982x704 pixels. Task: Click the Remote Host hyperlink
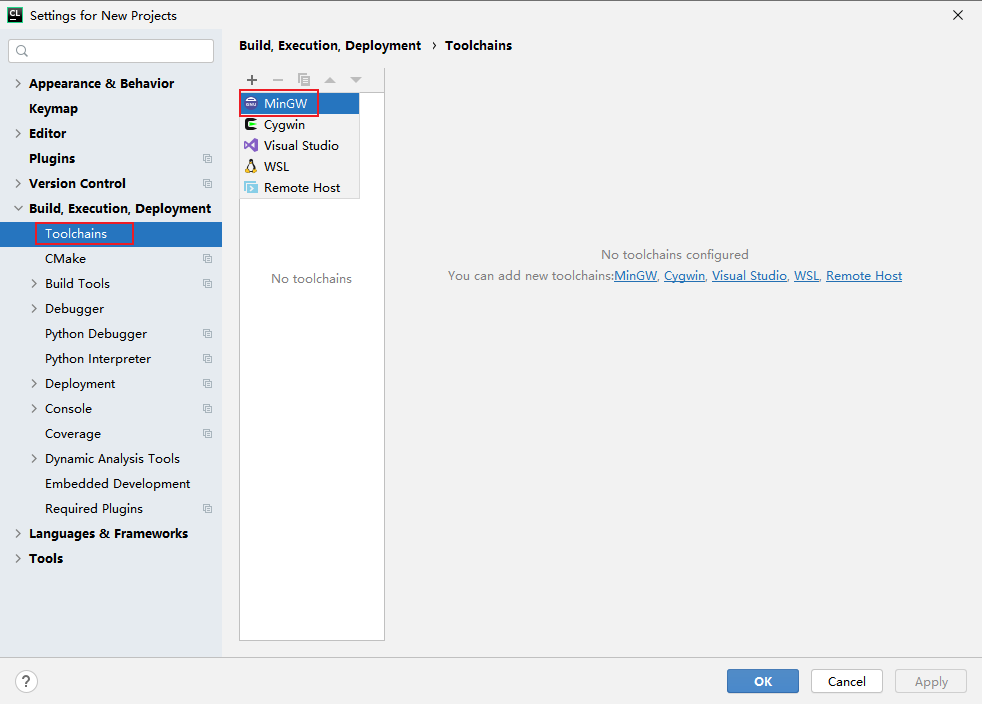[864, 276]
